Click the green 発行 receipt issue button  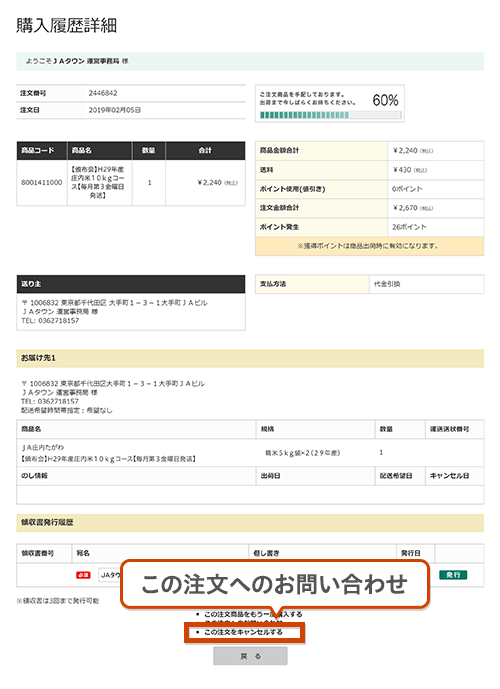(453, 575)
